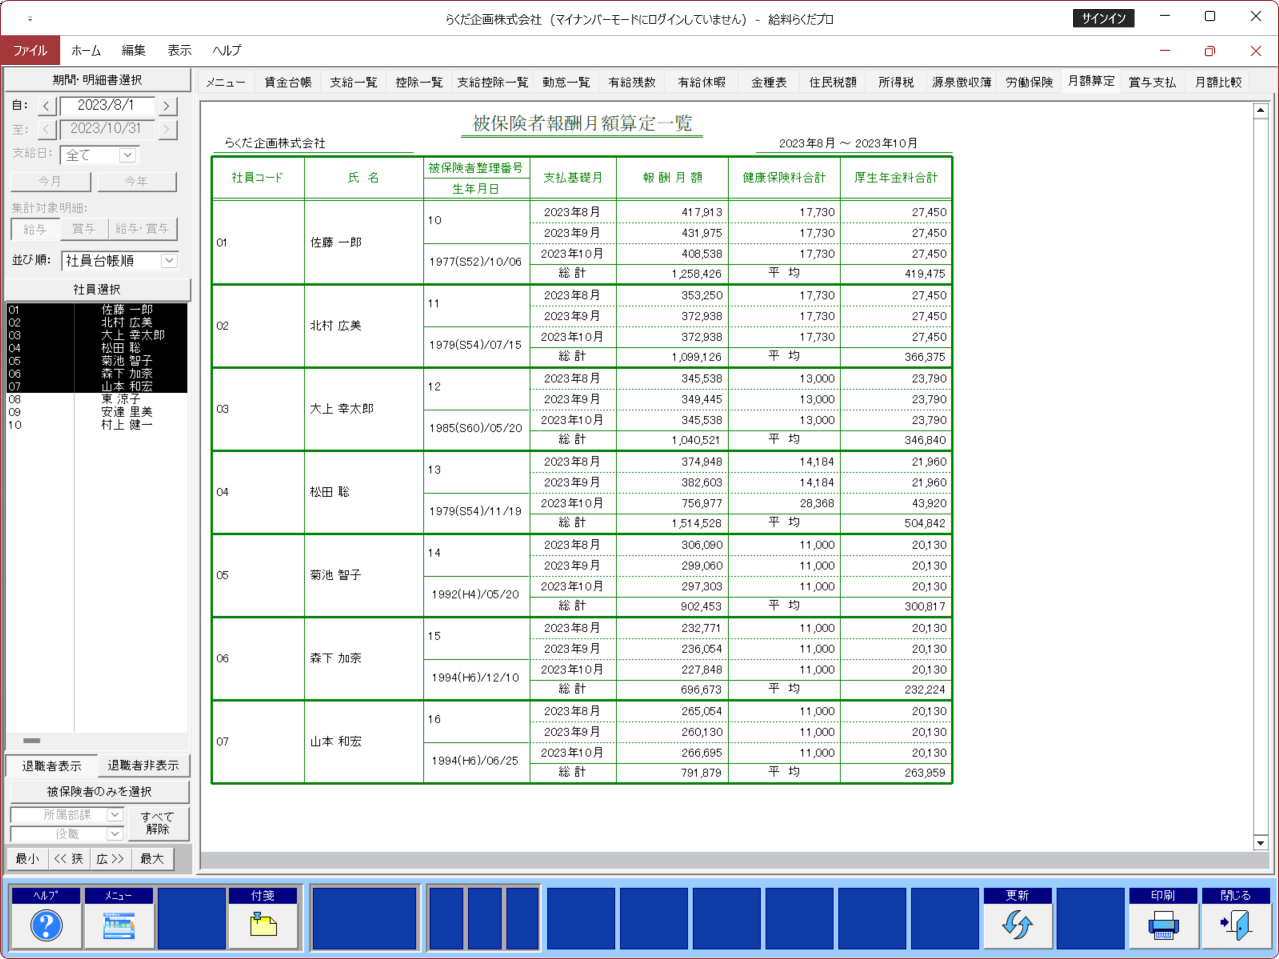Image resolution: width=1279 pixels, height=959 pixels.
Task: Open the 所属部課 dropdown
Action: (x=115, y=815)
